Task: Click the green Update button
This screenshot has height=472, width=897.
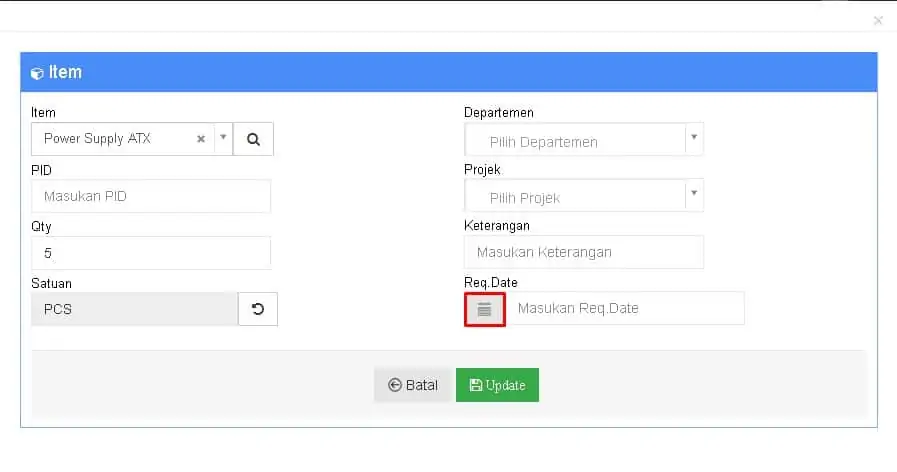Action: 497,385
